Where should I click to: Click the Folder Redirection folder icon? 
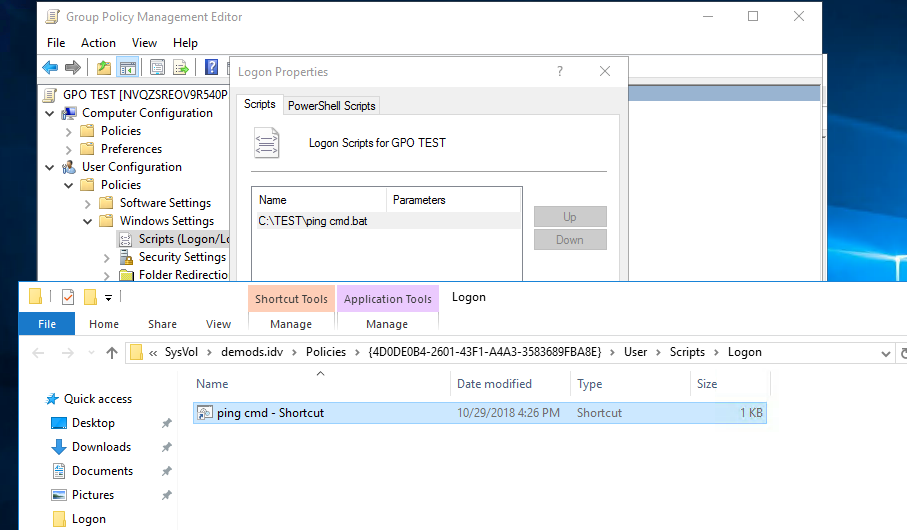click(126, 275)
